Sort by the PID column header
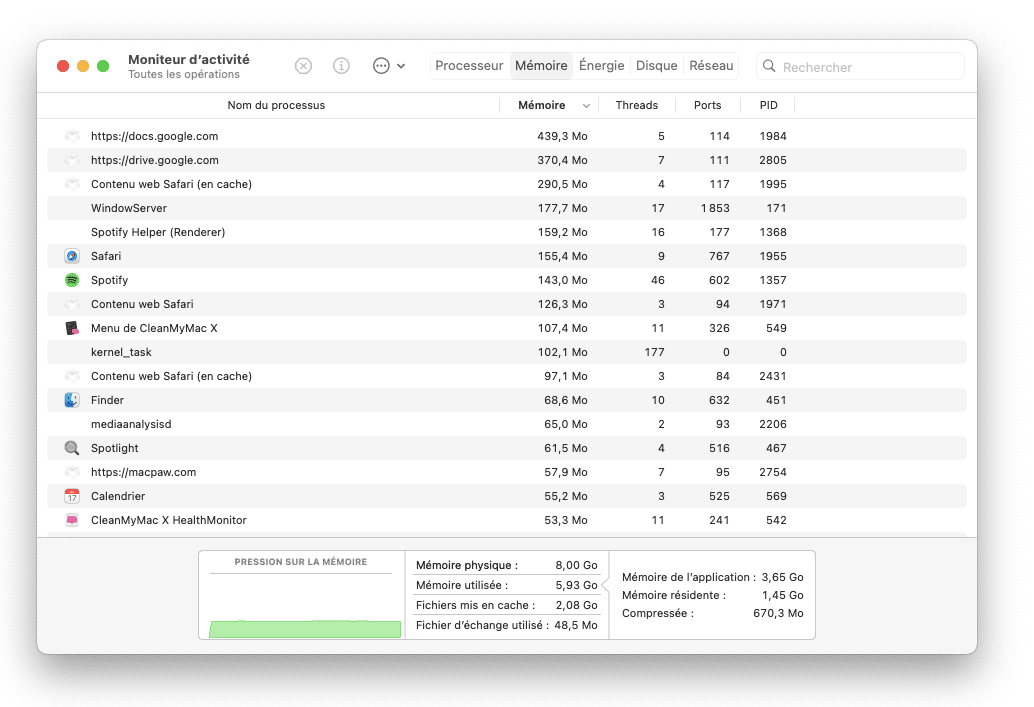 pos(768,106)
